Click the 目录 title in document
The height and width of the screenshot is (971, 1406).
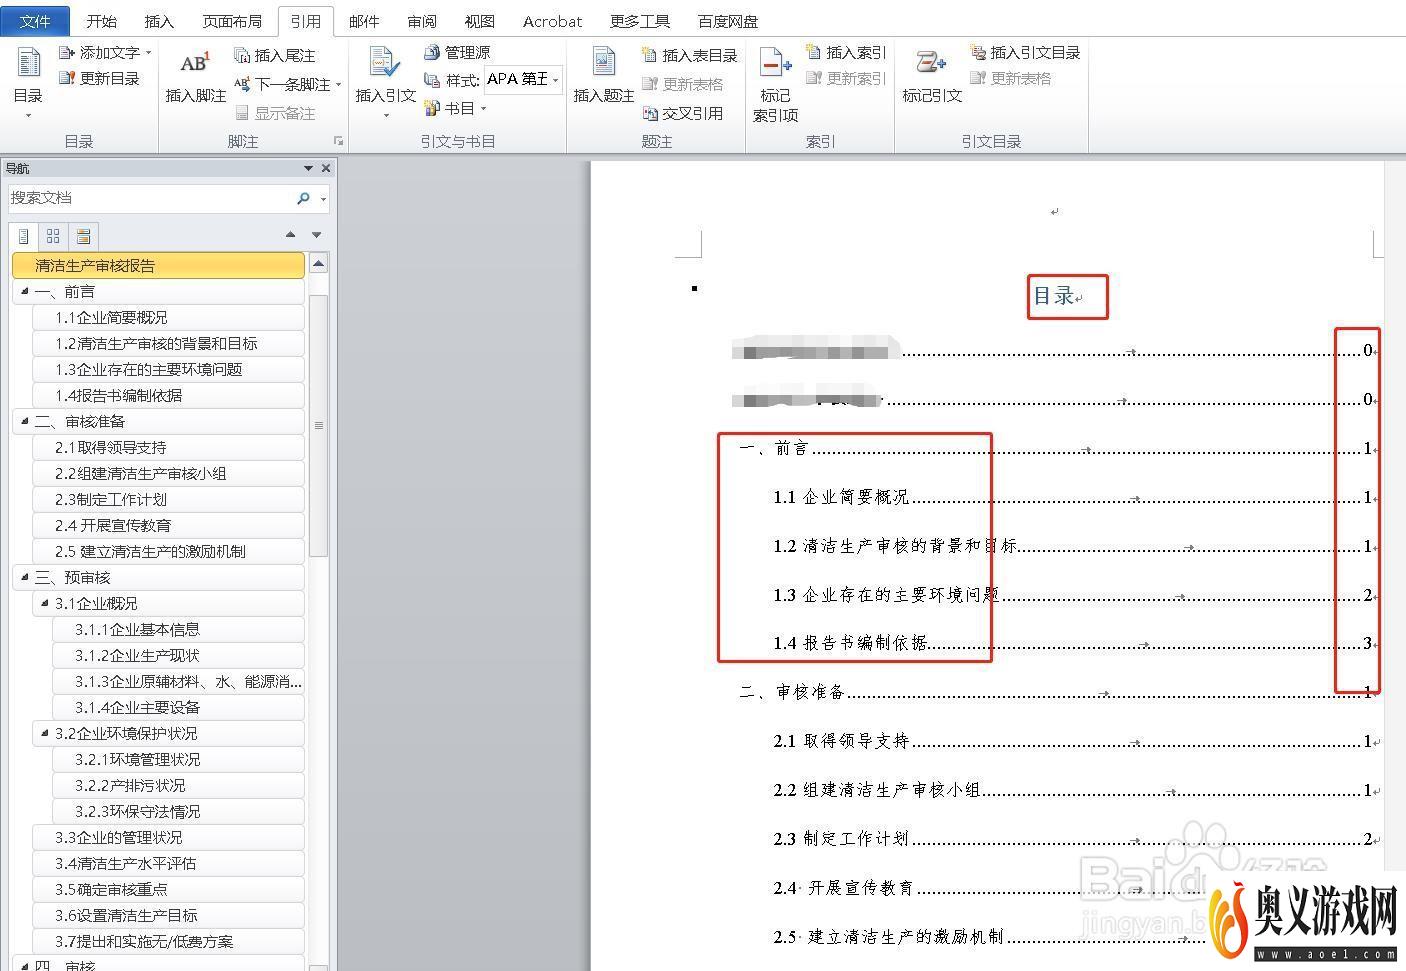(x=1054, y=296)
